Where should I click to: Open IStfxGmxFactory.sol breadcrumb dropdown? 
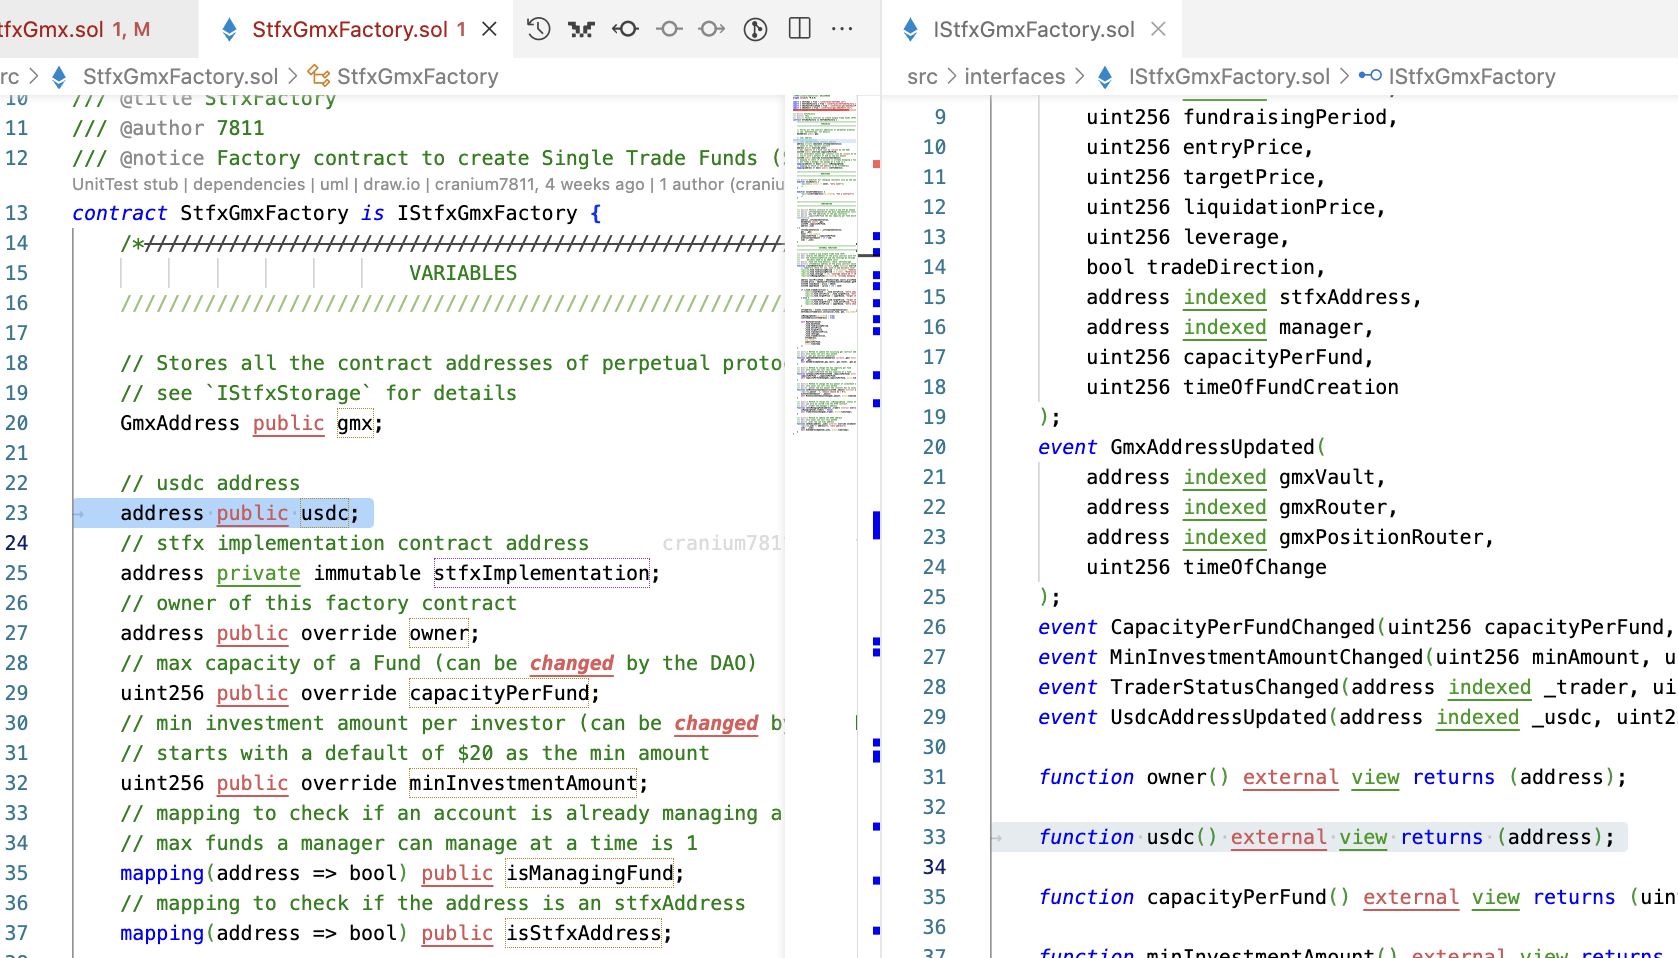click(x=1229, y=76)
